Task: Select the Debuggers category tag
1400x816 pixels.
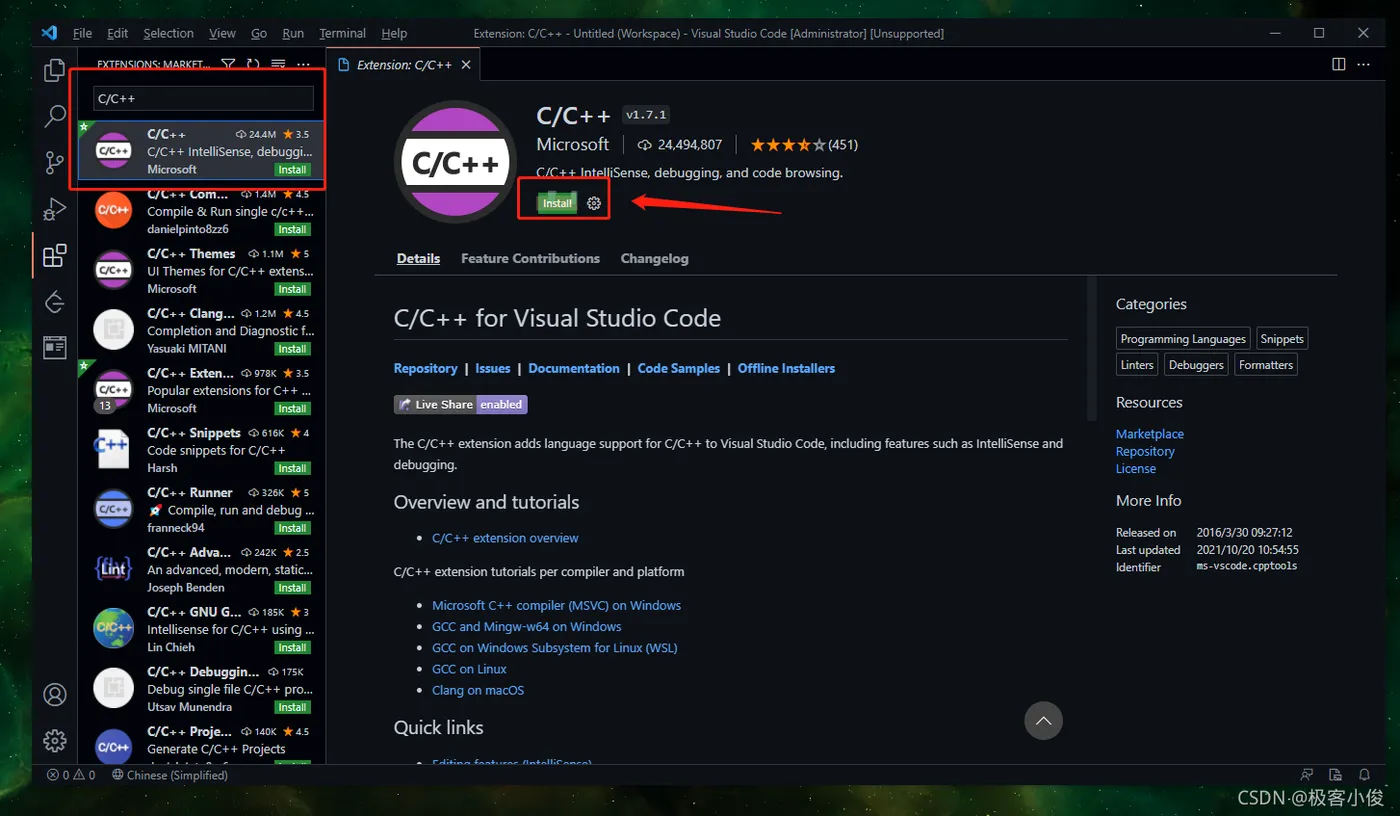Action: 1196,365
